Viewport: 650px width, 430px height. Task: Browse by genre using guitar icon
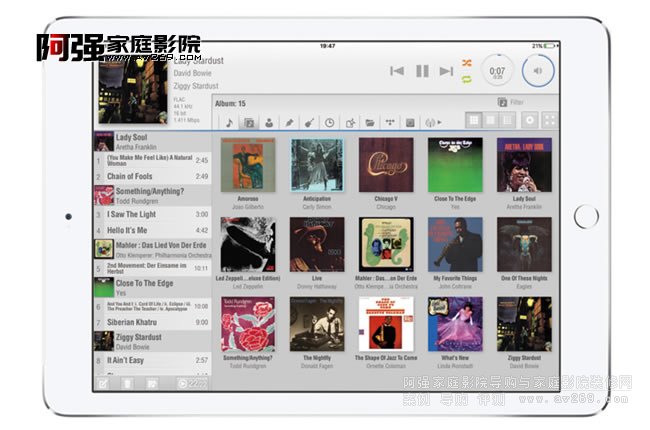pos(309,122)
